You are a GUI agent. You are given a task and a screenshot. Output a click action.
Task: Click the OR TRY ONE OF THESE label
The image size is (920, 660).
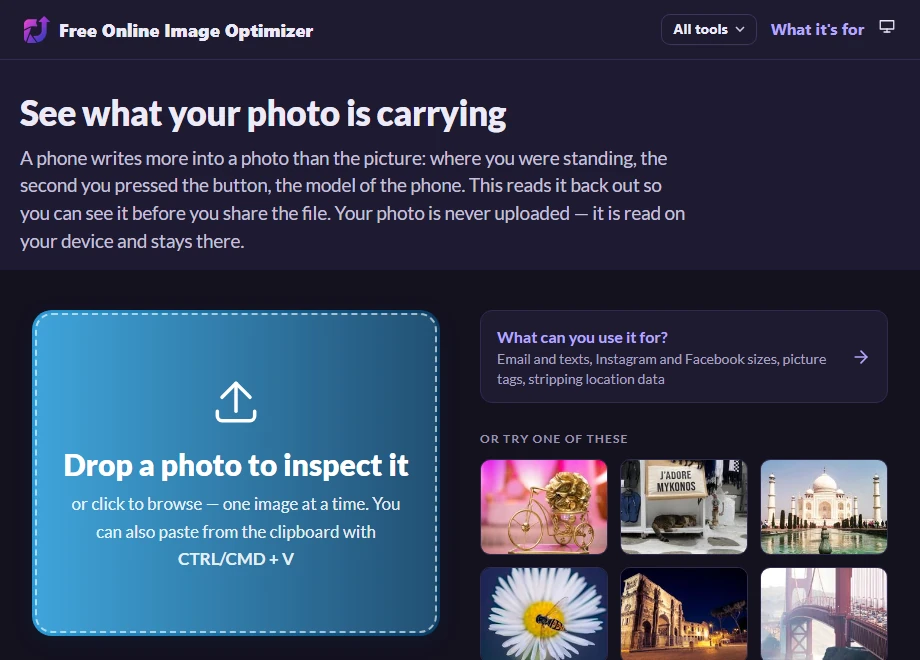(554, 439)
